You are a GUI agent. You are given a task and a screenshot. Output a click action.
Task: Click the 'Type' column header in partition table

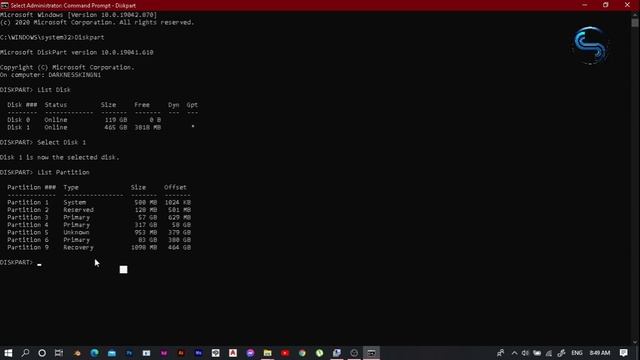click(71, 187)
